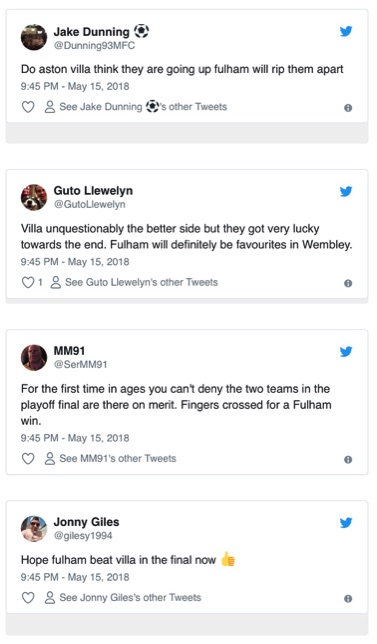Open info icon on Jake Dunning's tweet

[348, 108]
